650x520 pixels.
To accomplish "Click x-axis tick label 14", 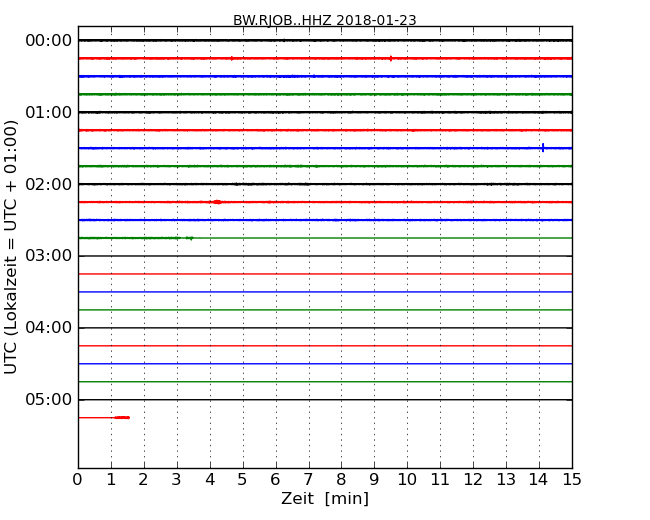I will (x=539, y=479).
